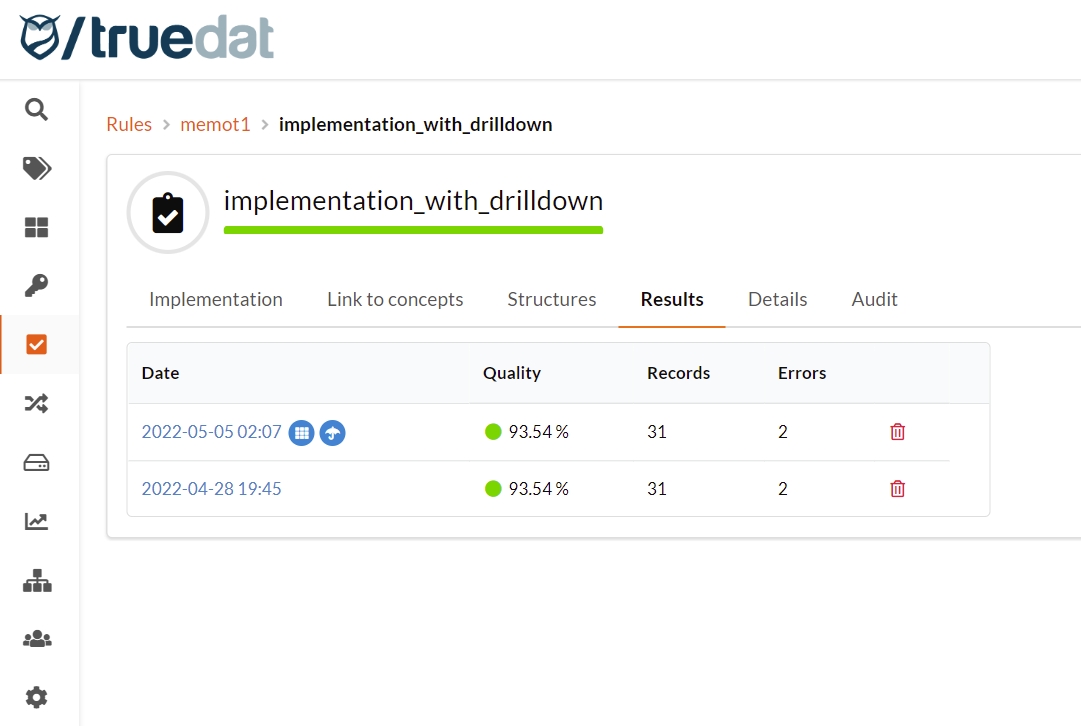Open the hierarchy sitemap sidebar icon
Viewport: 1081px width, 726px height.
click(37, 580)
